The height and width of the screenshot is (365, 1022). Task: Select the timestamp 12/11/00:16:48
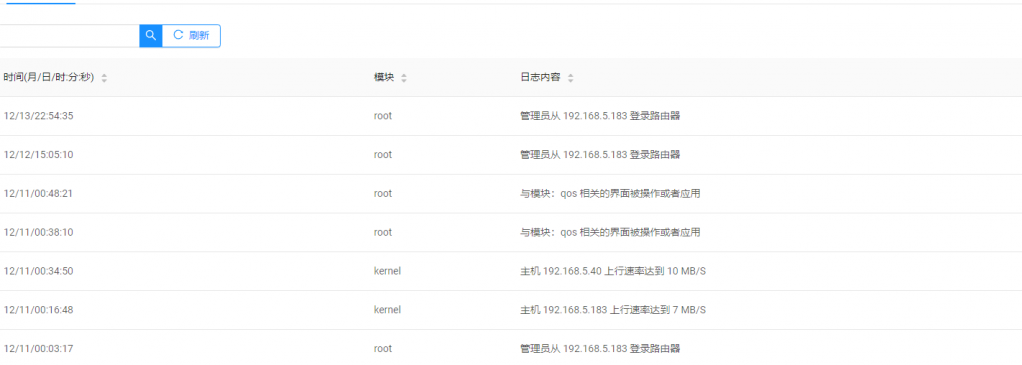pos(38,310)
